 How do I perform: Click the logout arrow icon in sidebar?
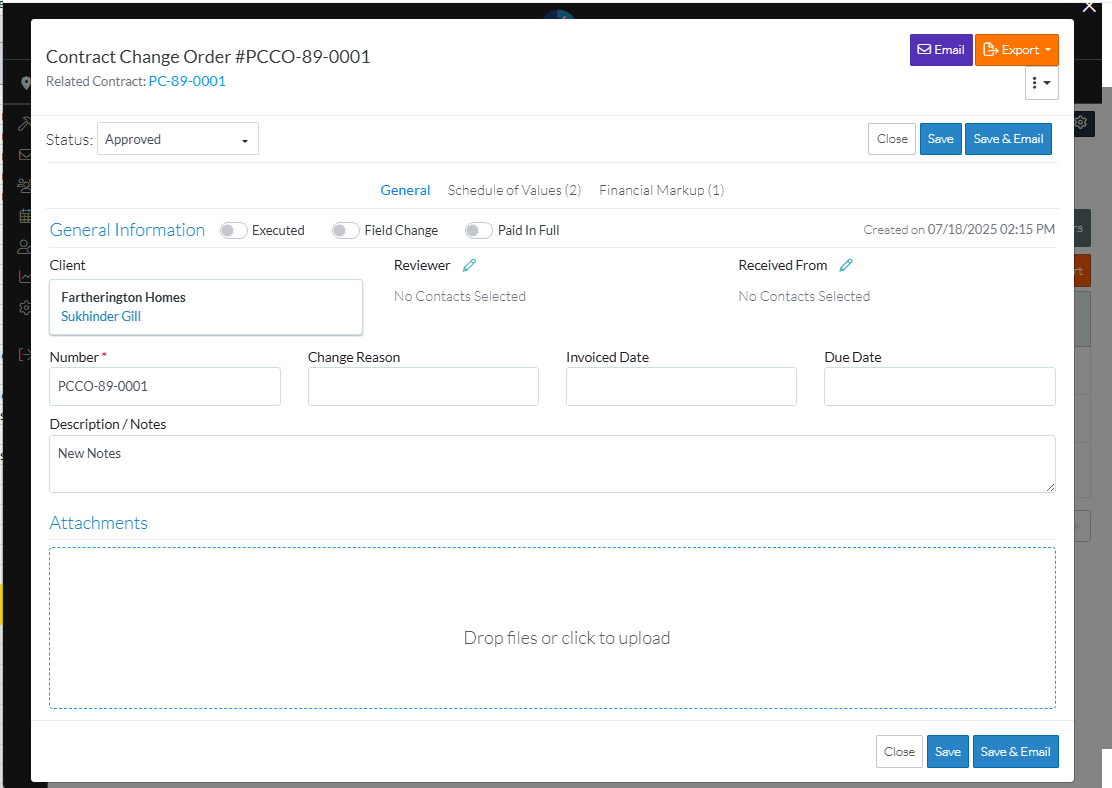[x=26, y=354]
